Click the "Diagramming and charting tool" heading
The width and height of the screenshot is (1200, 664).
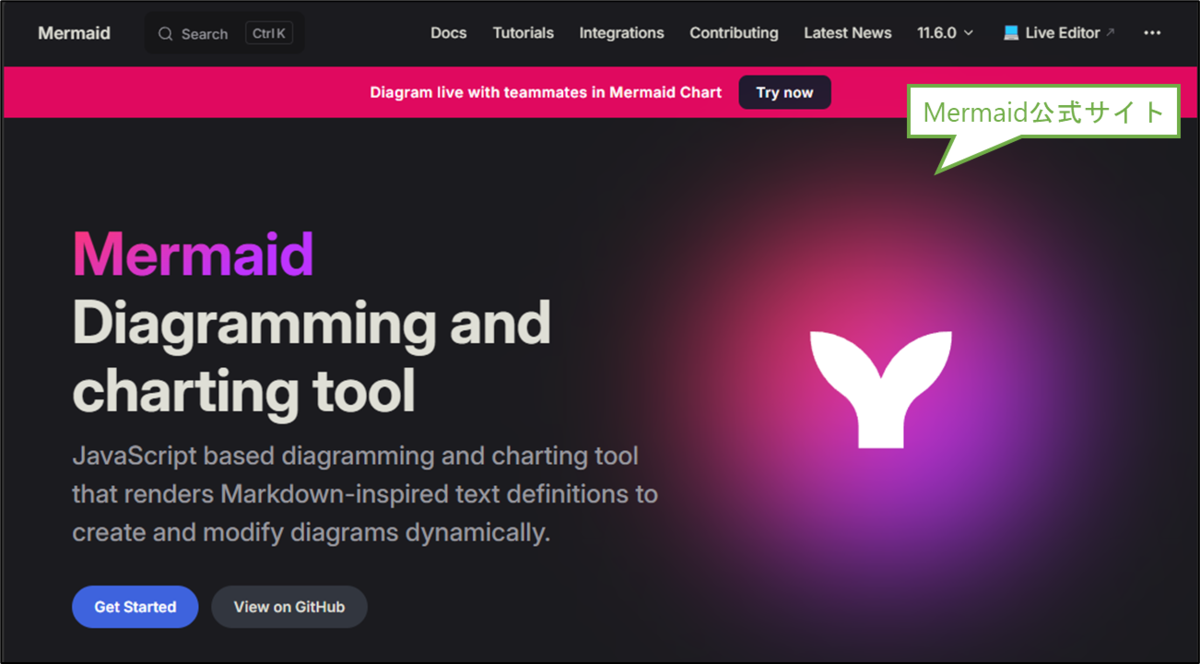(311, 356)
